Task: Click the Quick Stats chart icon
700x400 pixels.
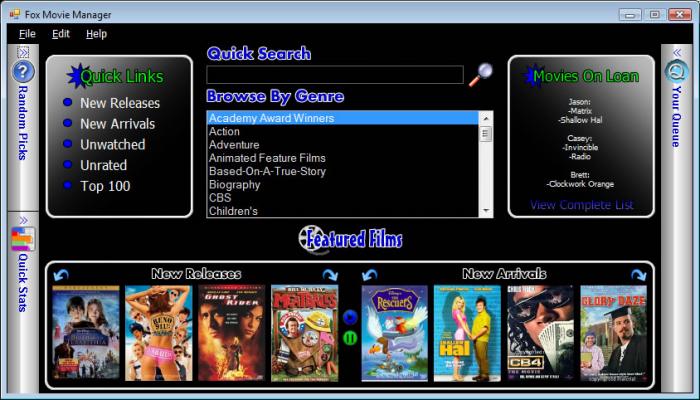Action: [x=23, y=239]
